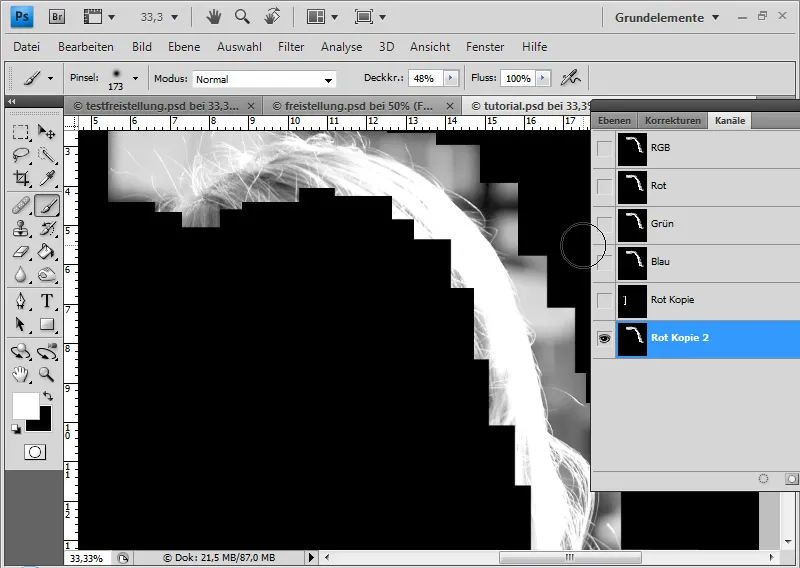Open the Datei menu
This screenshot has width=800, height=568.
27,47
